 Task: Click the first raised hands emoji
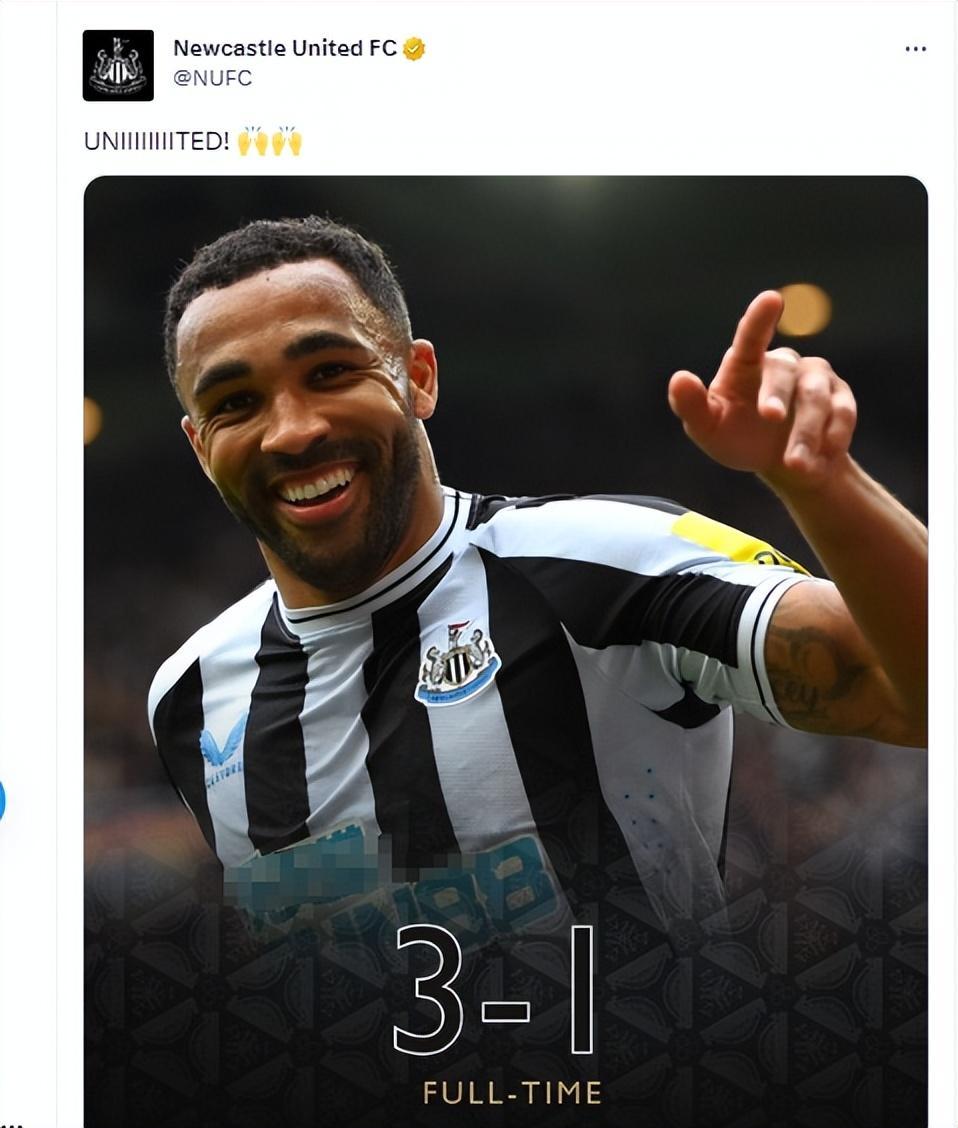point(252,141)
